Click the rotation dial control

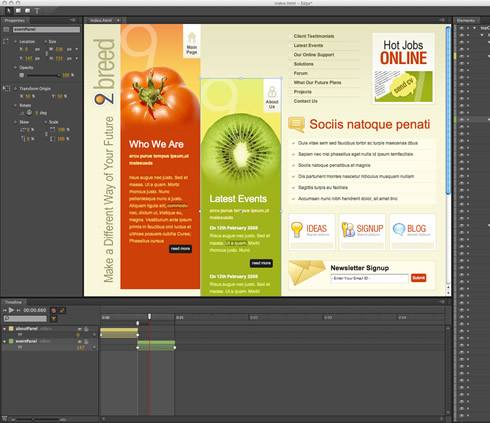click(x=29, y=113)
